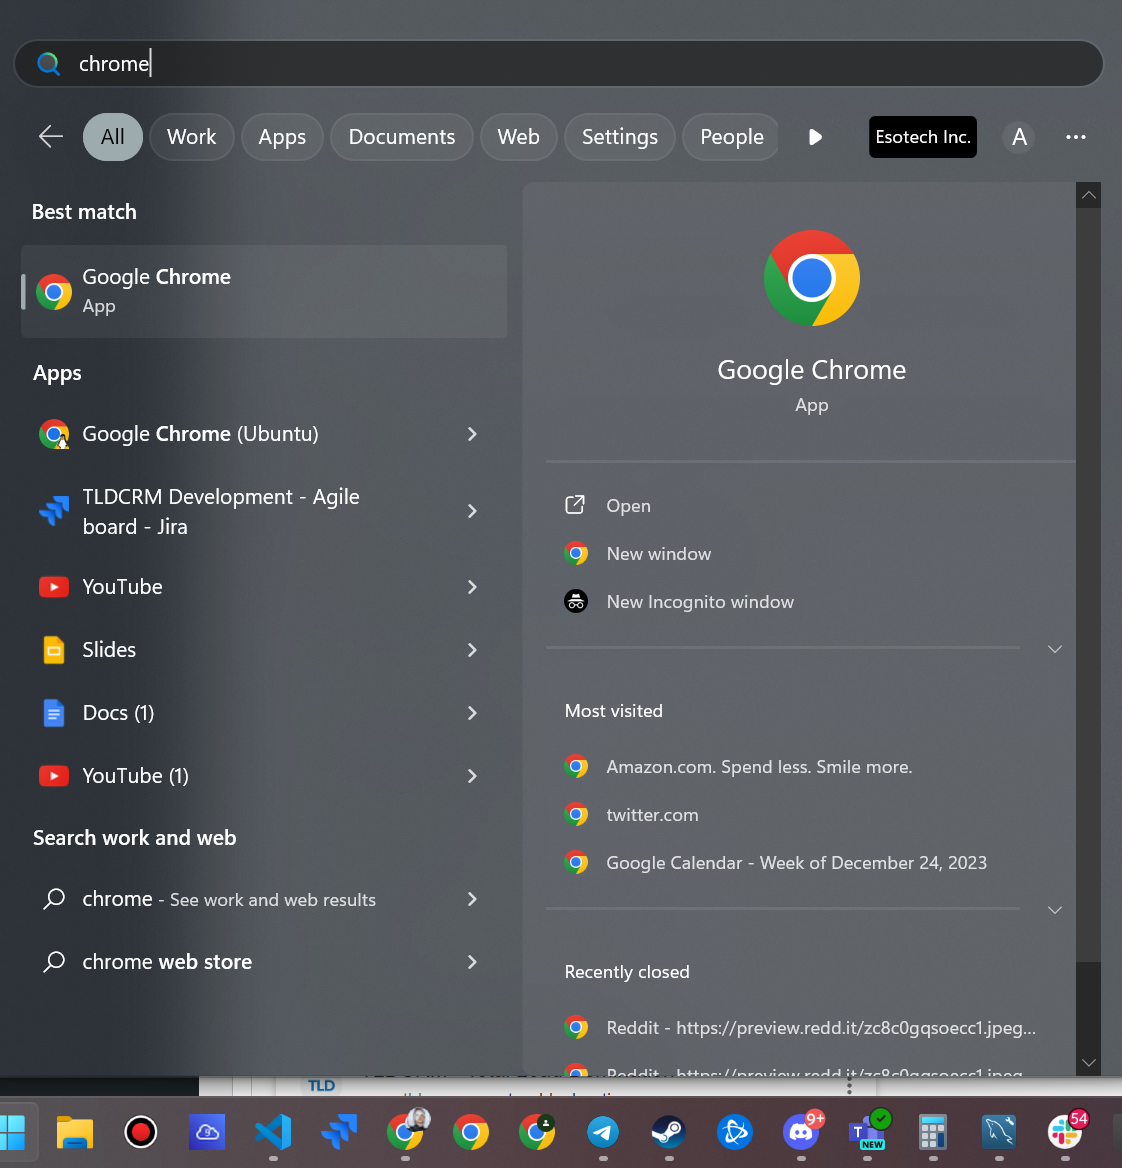1122x1168 pixels.
Task: Open Discord with the 9+ badge
Action: click(802, 1131)
